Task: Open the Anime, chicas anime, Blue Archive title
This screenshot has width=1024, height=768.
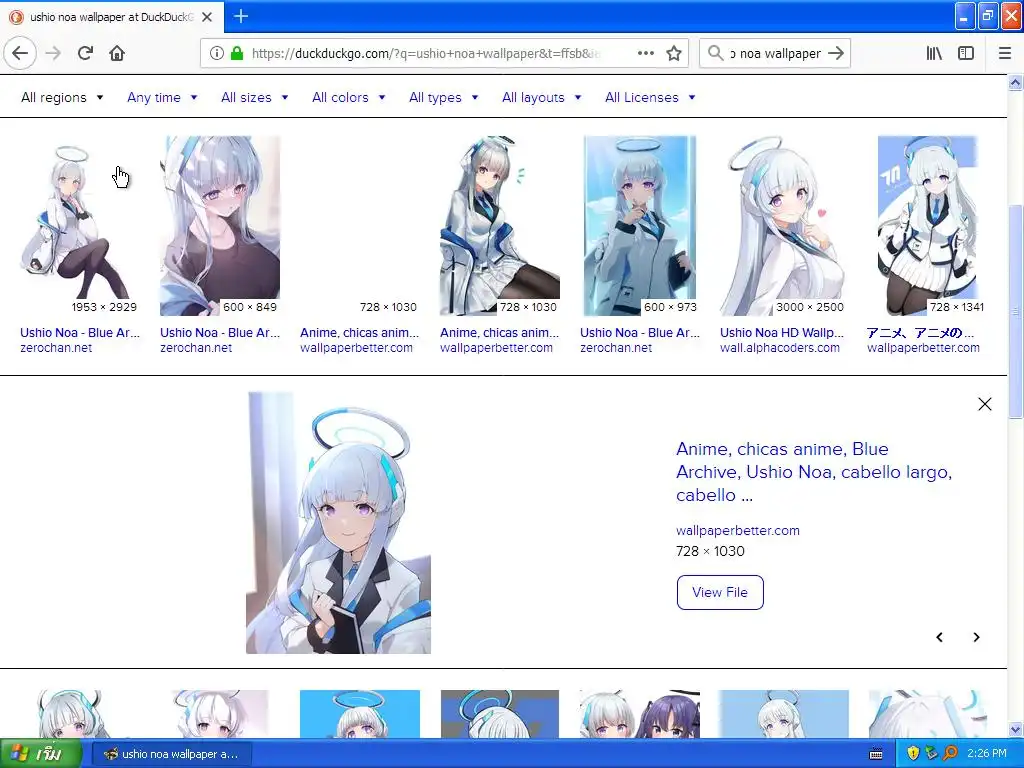Action: click(814, 472)
